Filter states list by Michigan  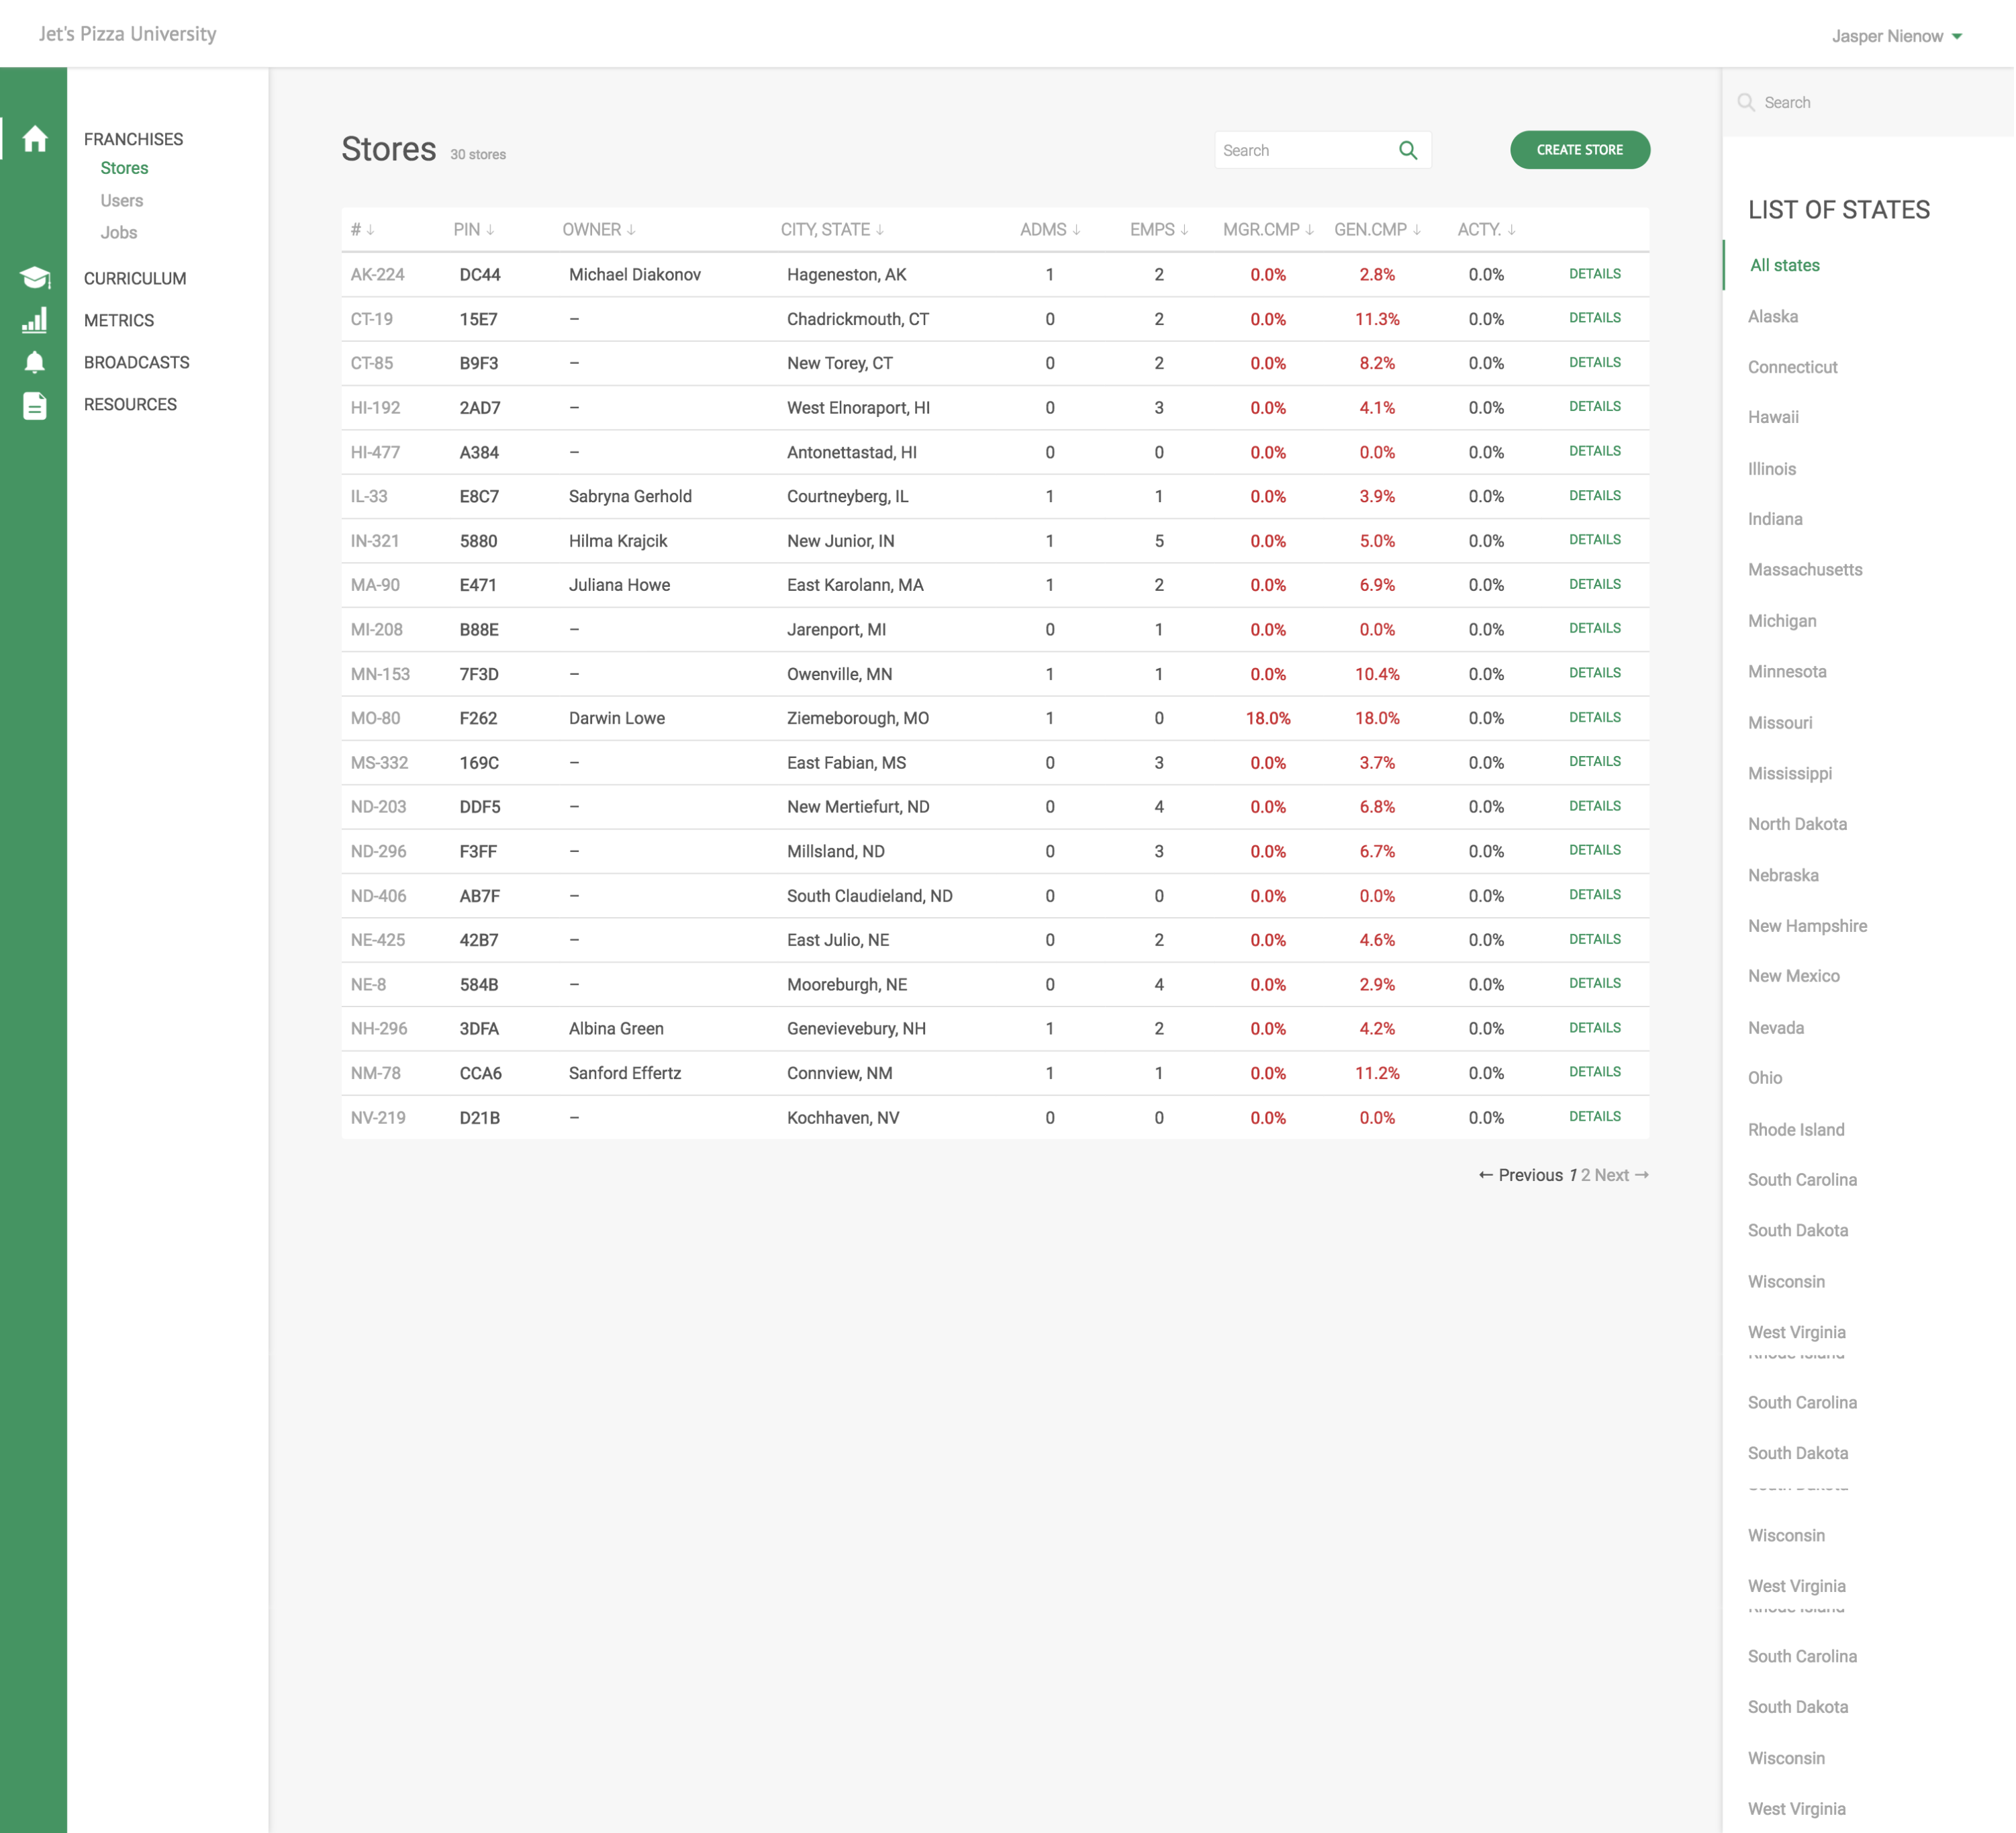pos(1782,621)
